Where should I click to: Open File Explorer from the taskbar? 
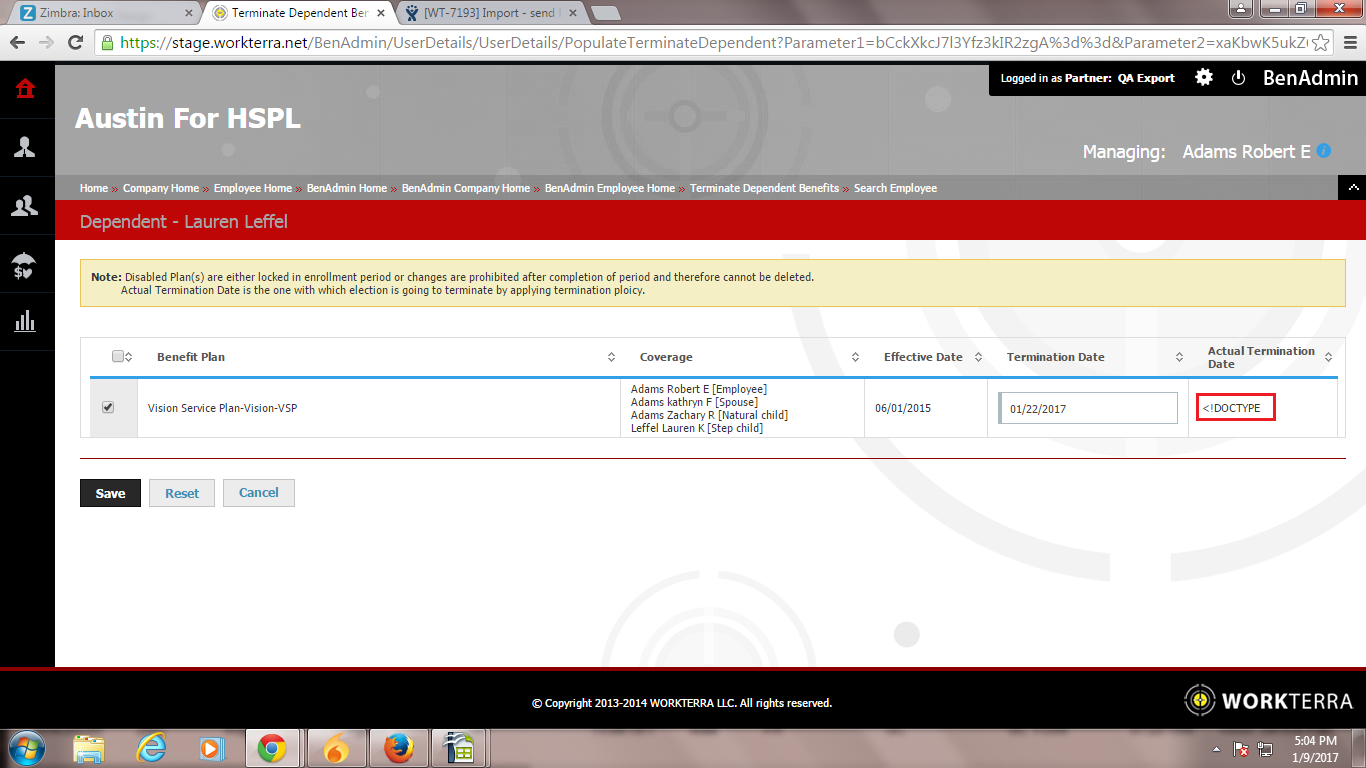coord(89,748)
